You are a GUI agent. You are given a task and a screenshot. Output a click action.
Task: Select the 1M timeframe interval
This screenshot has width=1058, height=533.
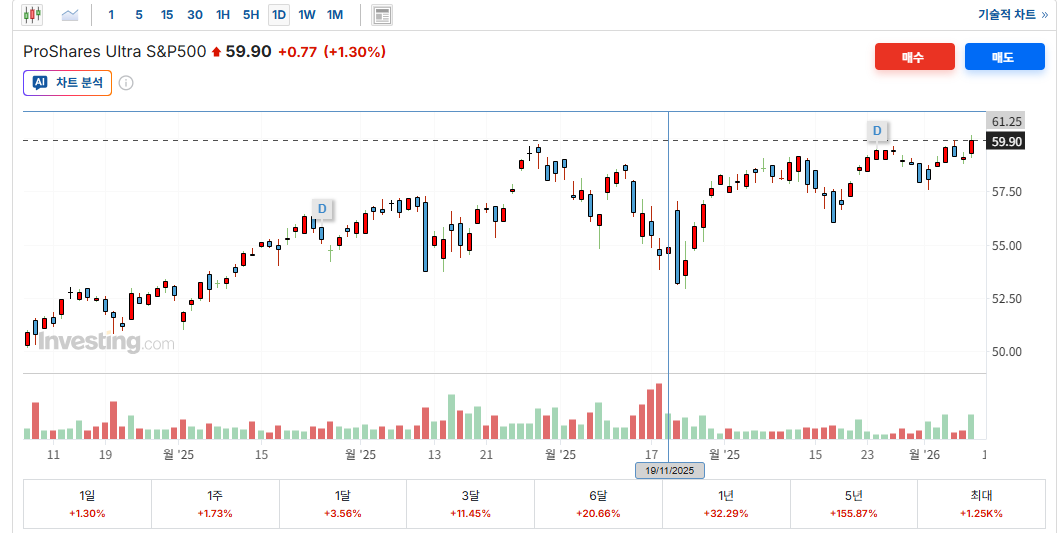pyautogui.click(x=335, y=15)
